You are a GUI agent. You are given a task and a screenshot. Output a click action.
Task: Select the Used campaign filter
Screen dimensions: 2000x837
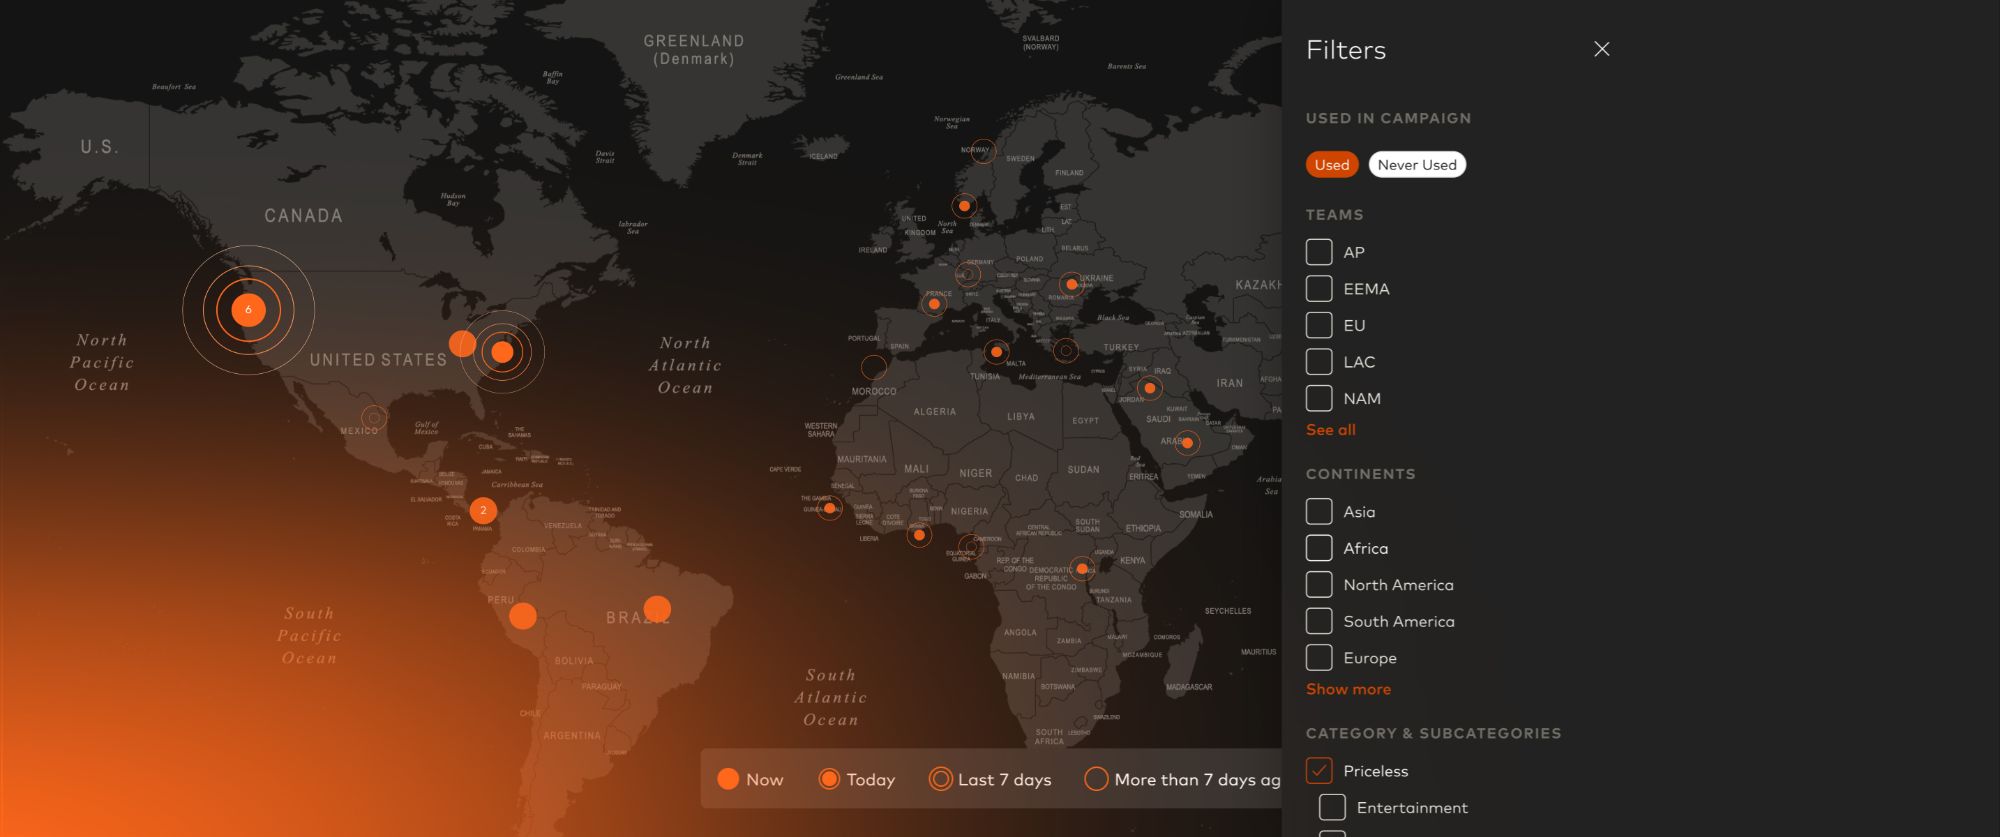[1331, 165]
